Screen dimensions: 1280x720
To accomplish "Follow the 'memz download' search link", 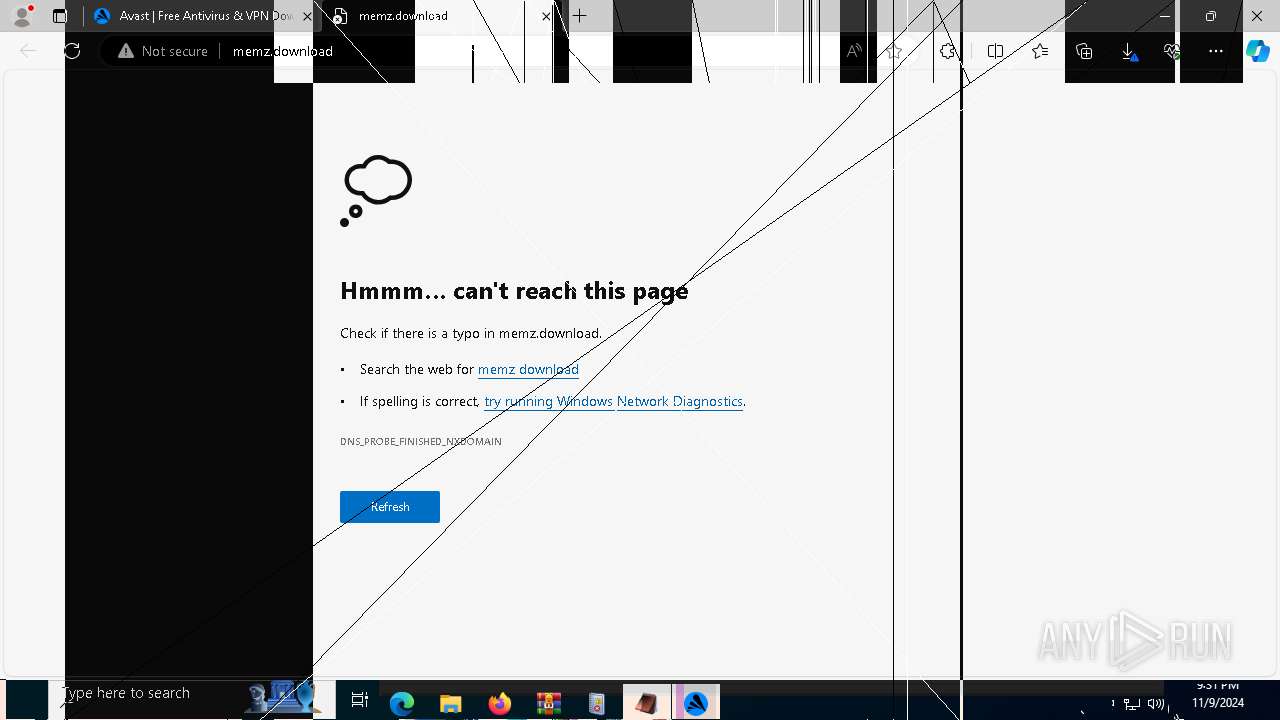I will (528, 369).
